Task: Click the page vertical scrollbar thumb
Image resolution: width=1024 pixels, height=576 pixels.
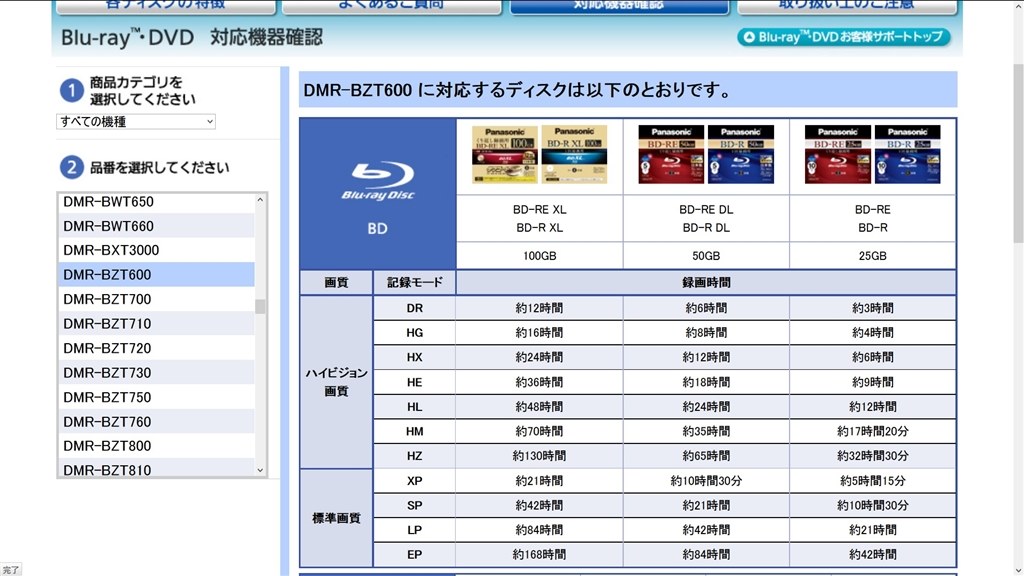Action: coord(1018,153)
